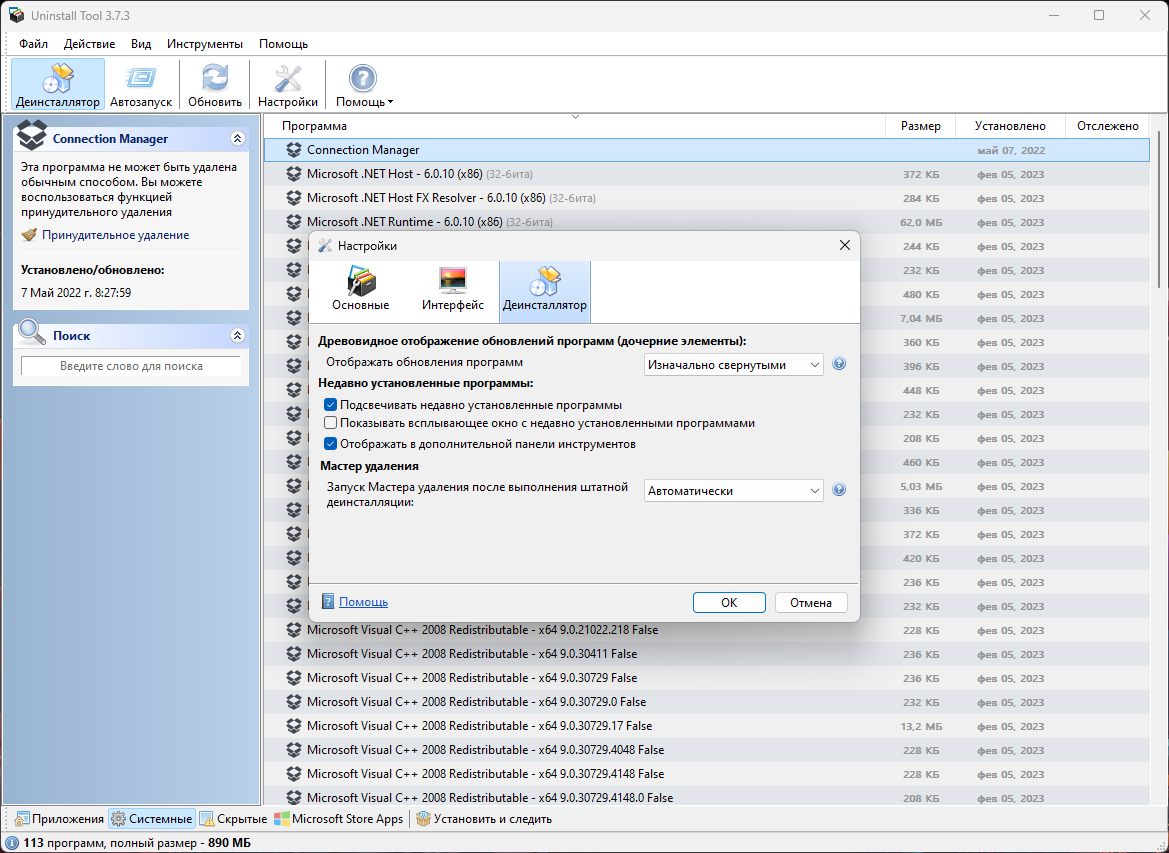
Task: Enable Показывать всплывающее окно checkbox
Action: pos(330,423)
